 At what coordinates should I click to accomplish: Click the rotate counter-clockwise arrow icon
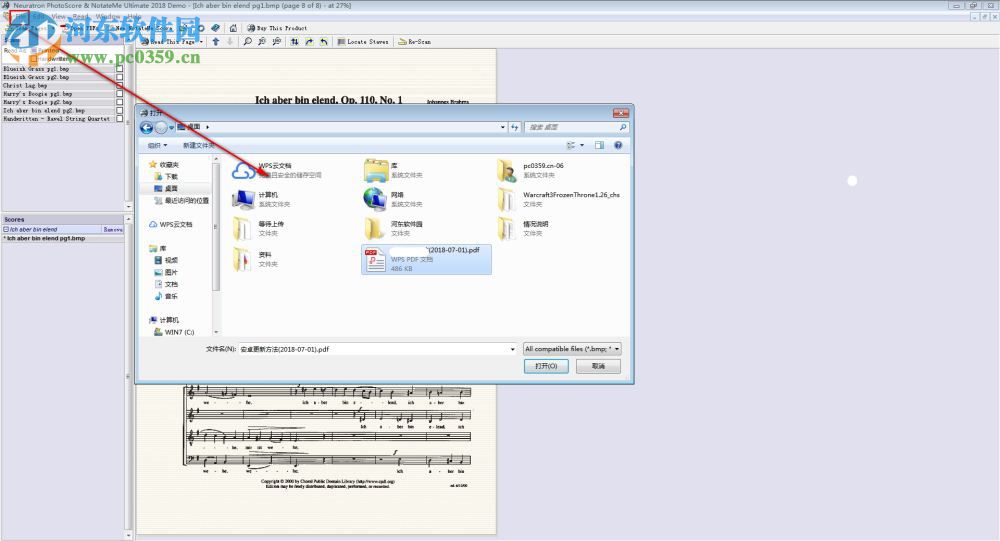324,41
